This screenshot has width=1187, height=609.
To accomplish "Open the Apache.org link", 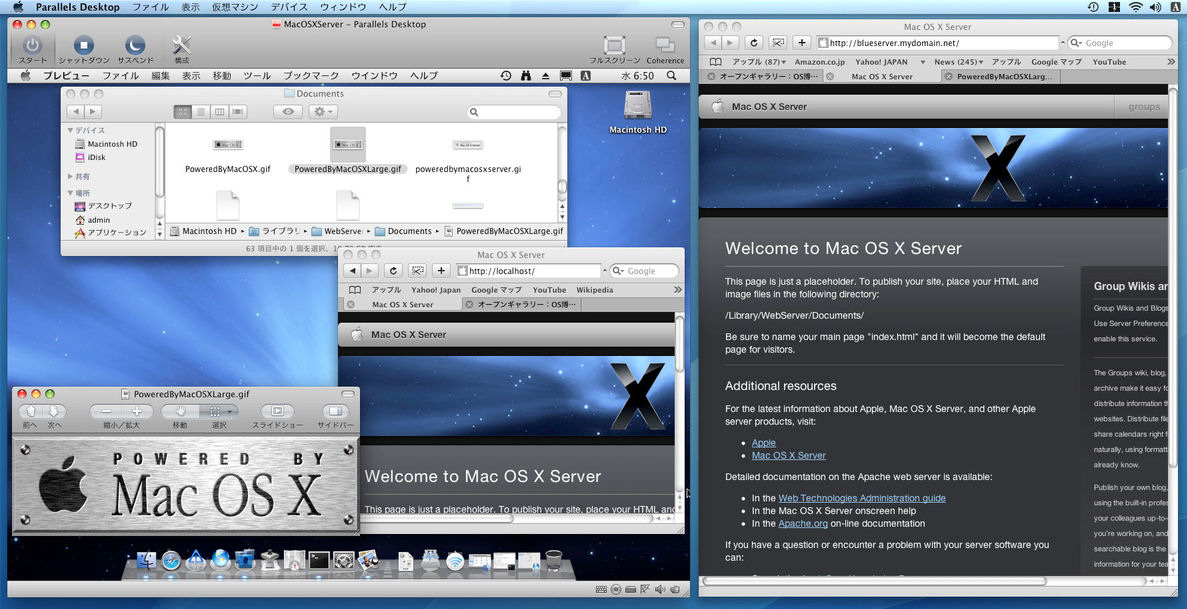I will [802, 524].
